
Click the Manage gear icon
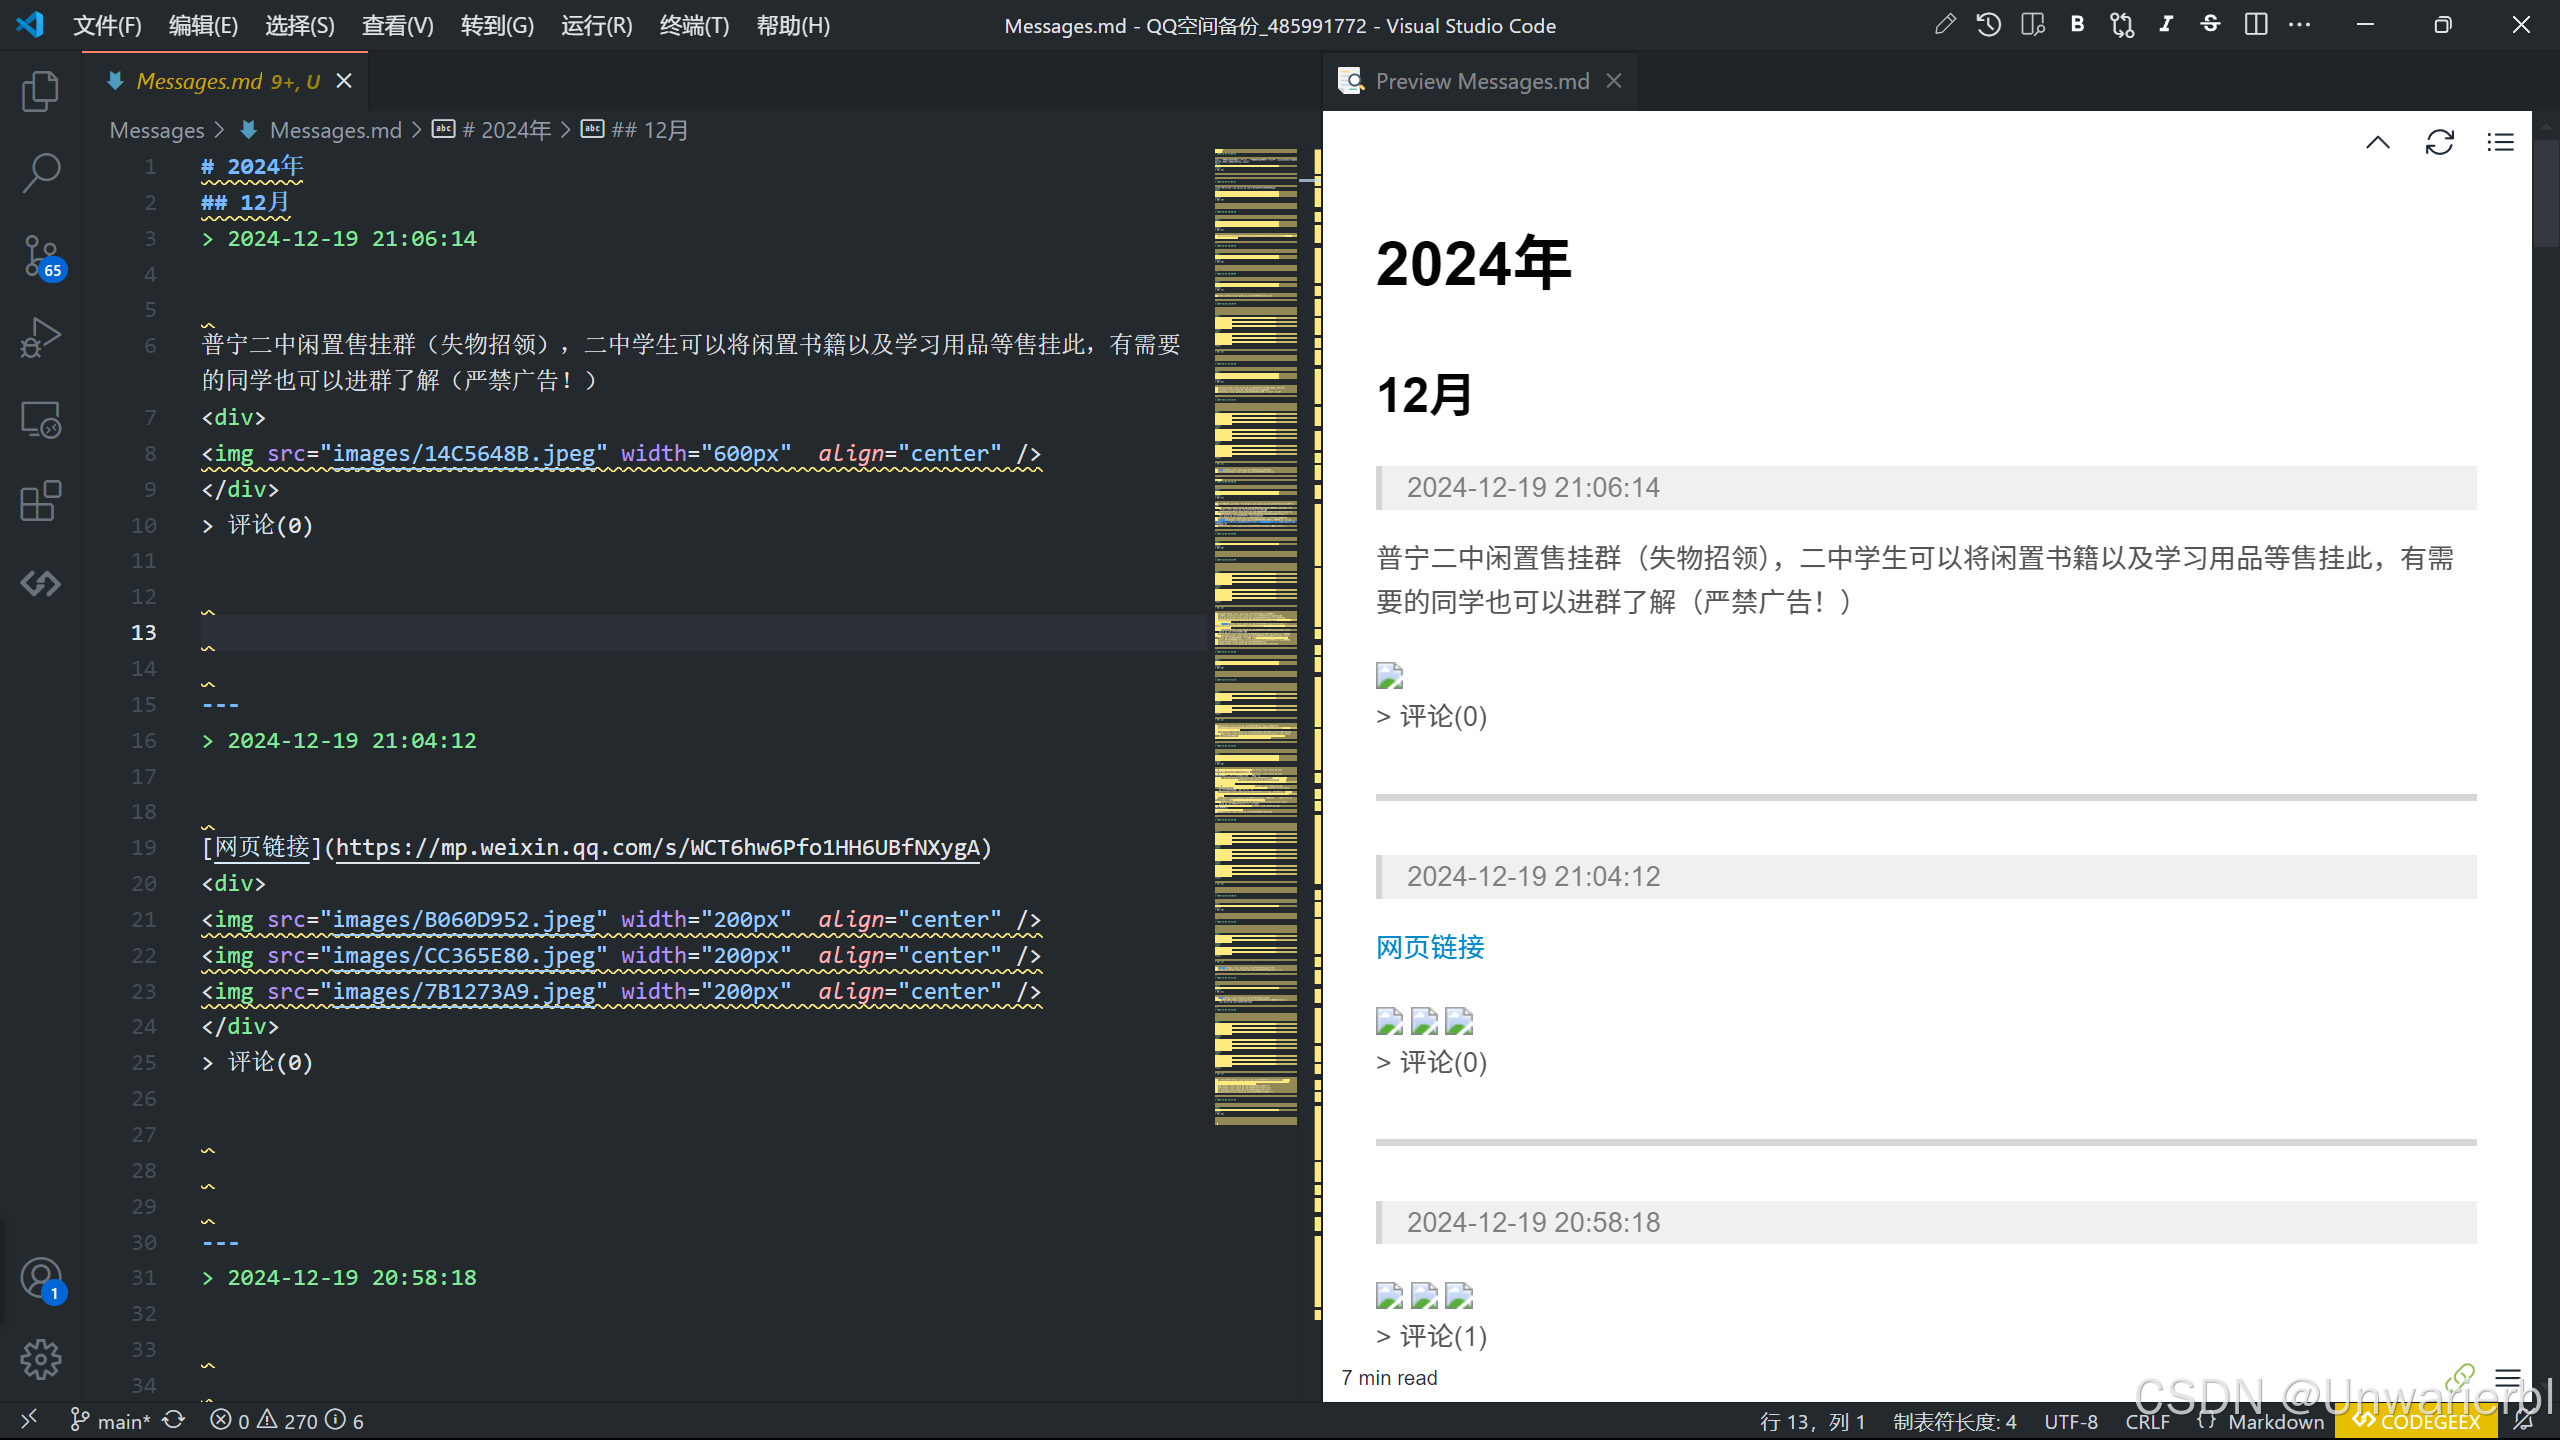point(40,1359)
